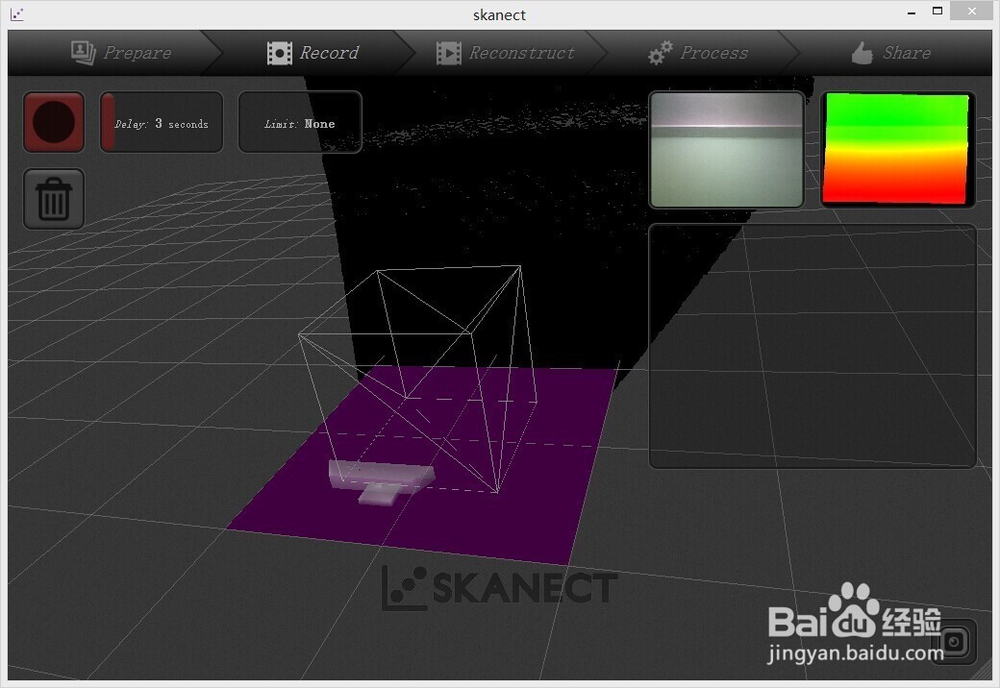Maximize the skanect window

click(938, 11)
